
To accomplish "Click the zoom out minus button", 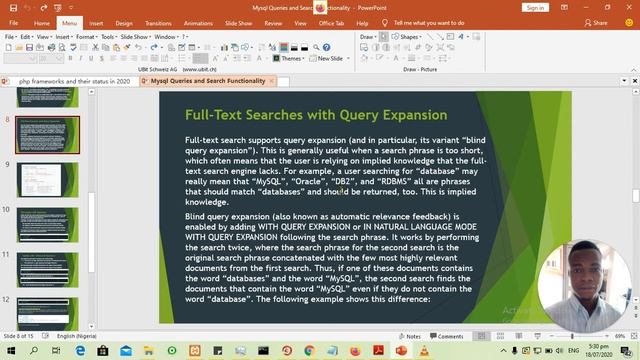I will click(552, 336).
